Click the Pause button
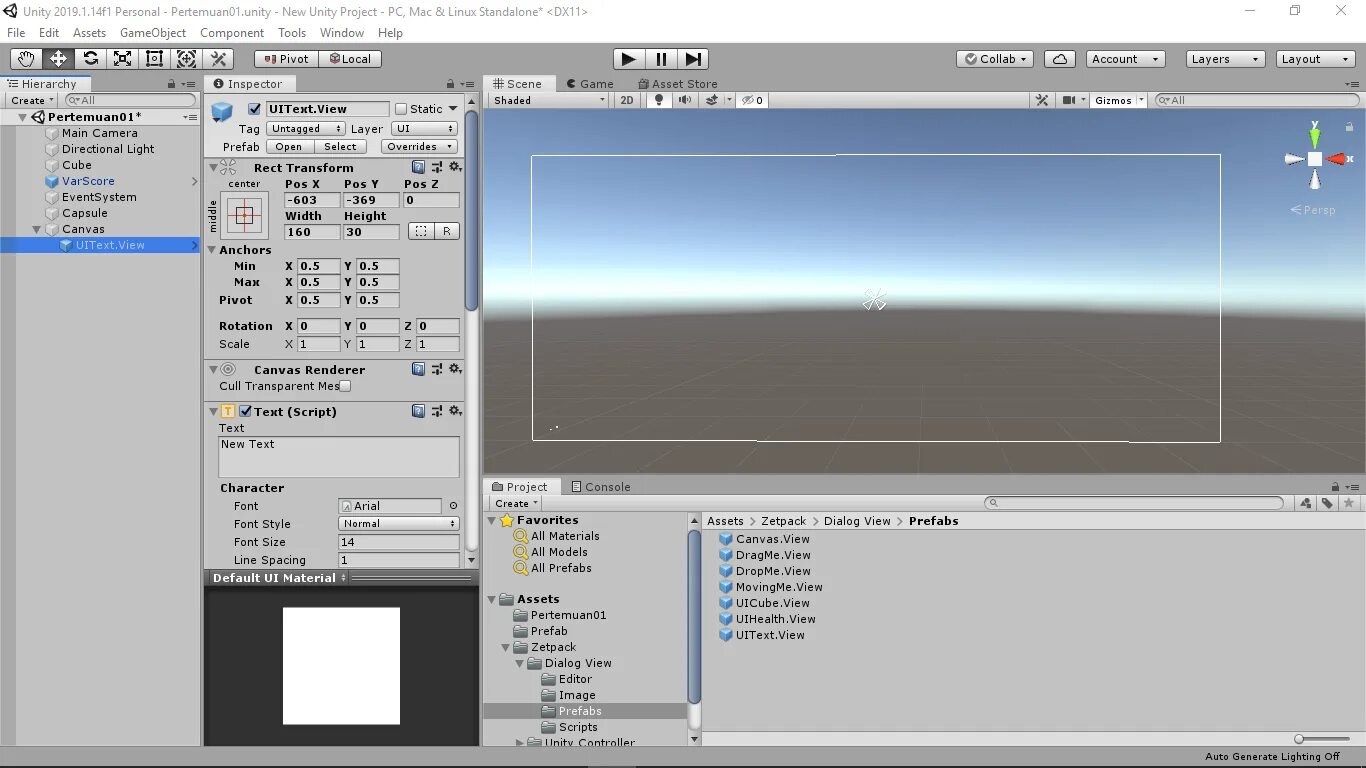This screenshot has height=768, width=1366. tap(660, 59)
